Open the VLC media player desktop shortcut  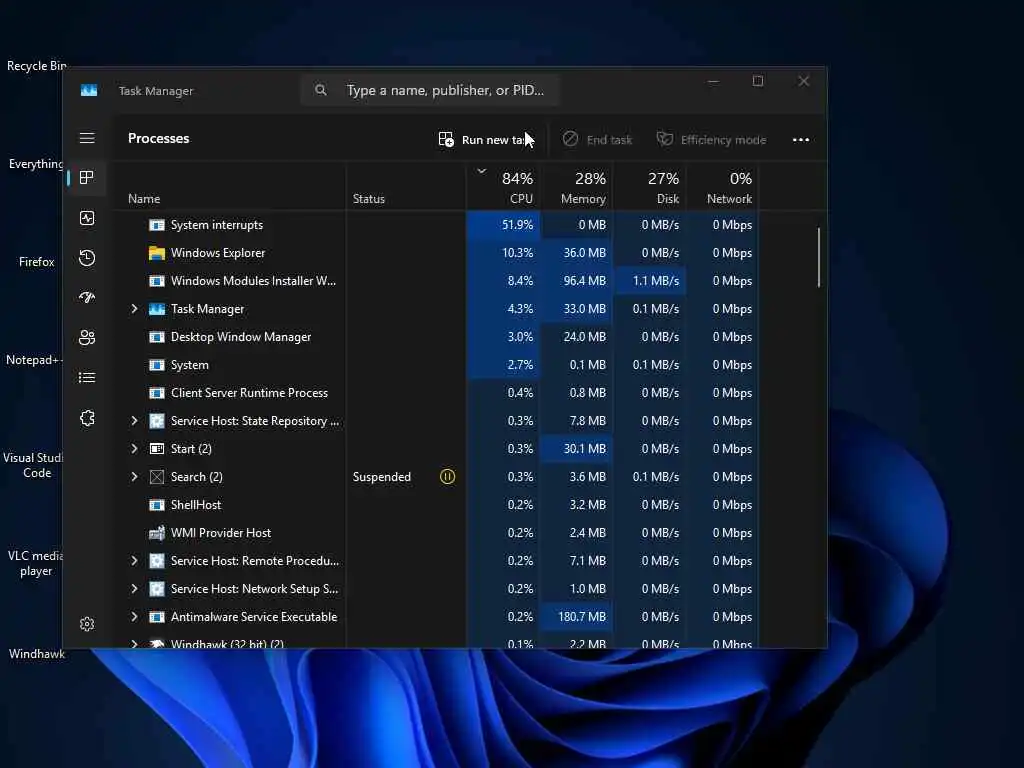(35, 563)
